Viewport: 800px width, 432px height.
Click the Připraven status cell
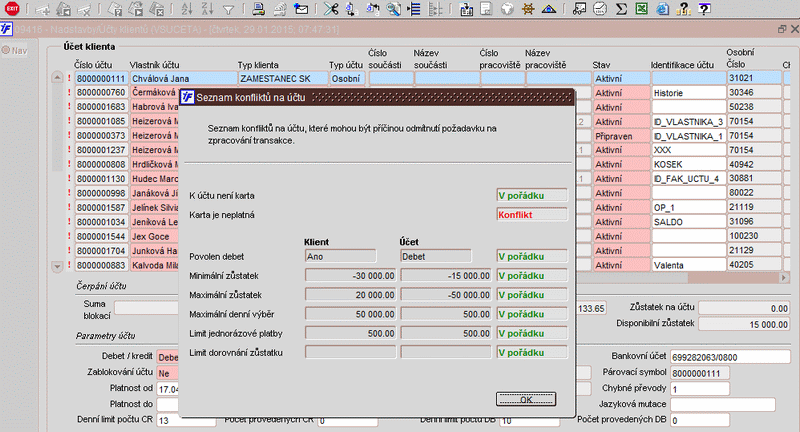coord(621,136)
